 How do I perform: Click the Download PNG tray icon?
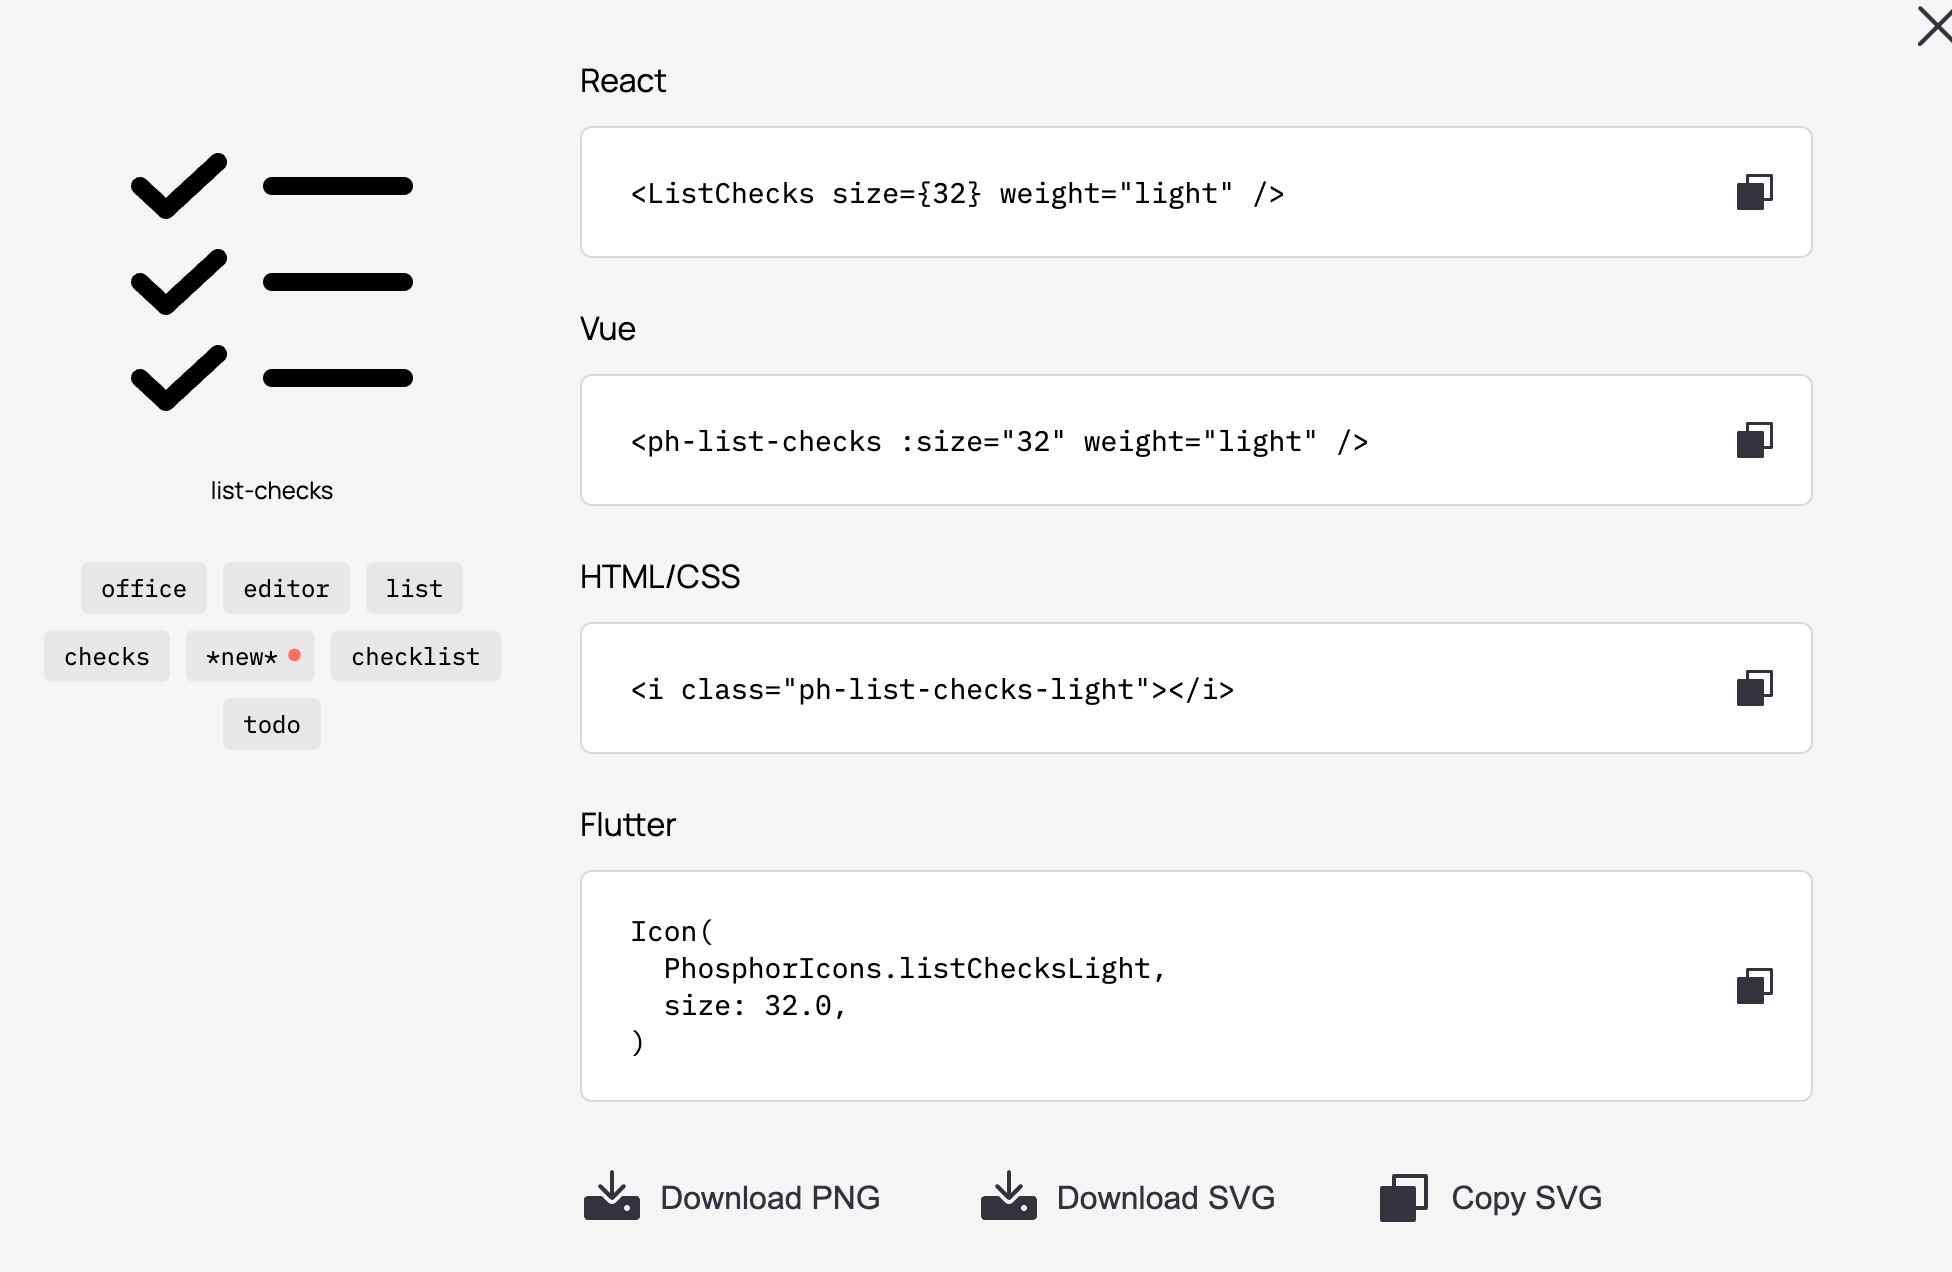(x=612, y=1196)
